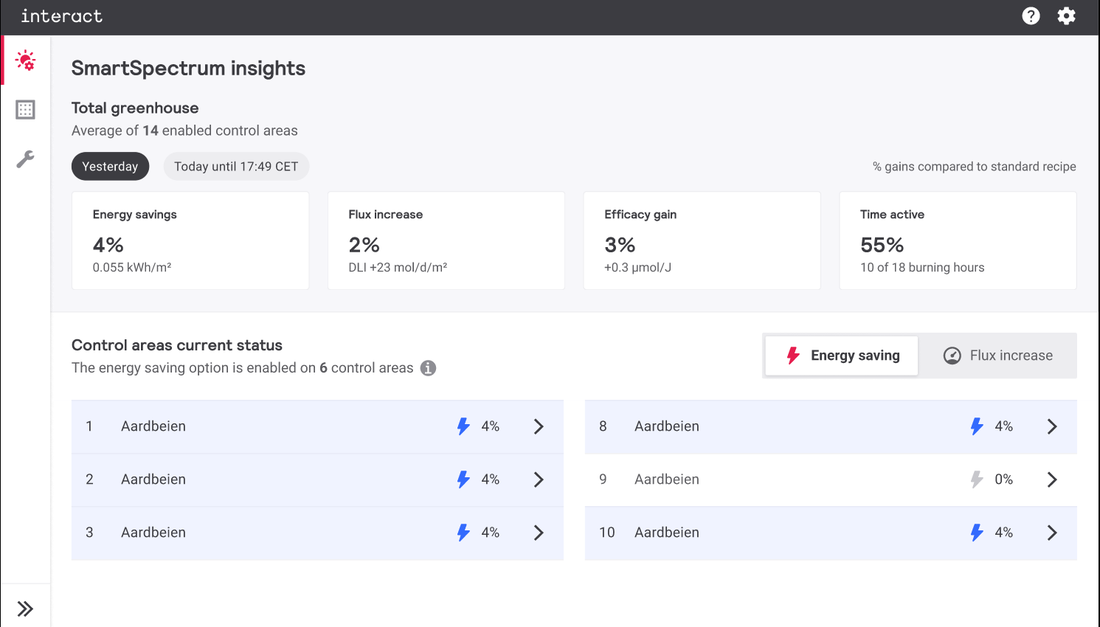Select Today until 17:49 CET filter
The height and width of the screenshot is (627, 1100).
(x=236, y=166)
